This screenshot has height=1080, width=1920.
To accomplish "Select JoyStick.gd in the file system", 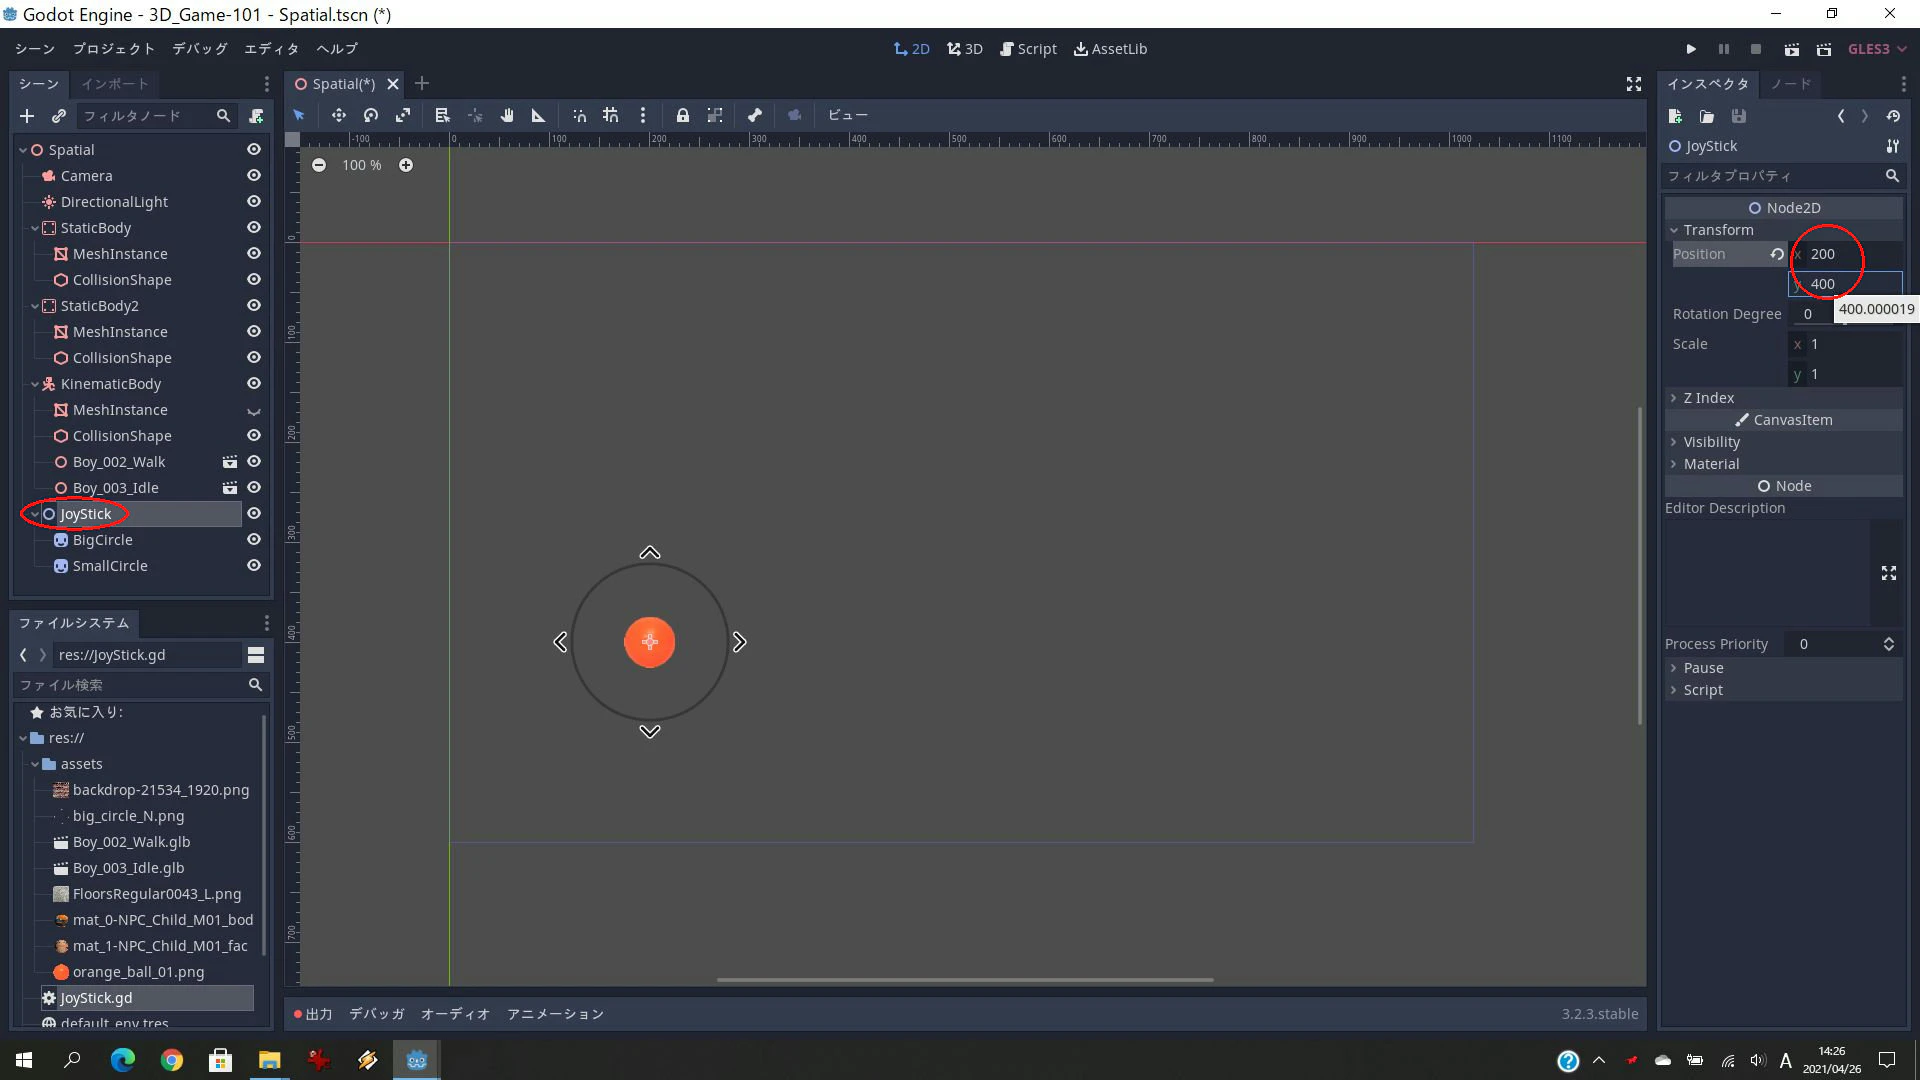I will click(x=146, y=998).
